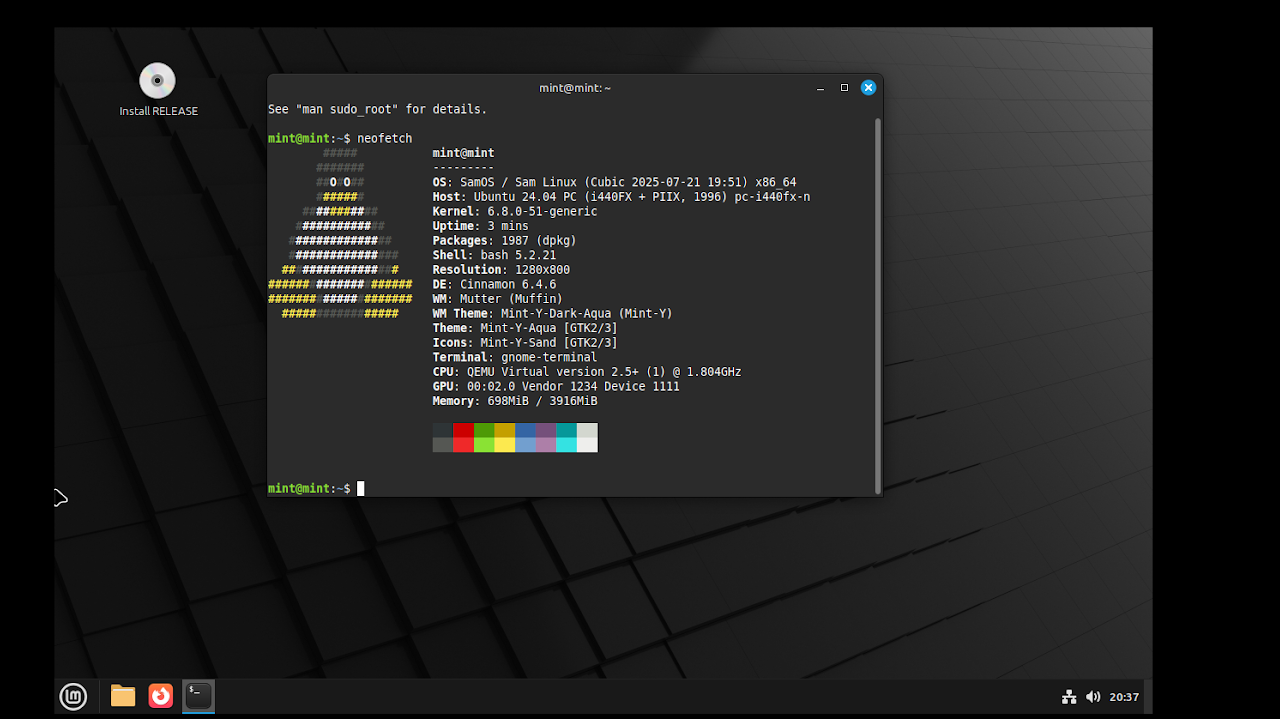Open the network connections tray icon
The height and width of the screenshot is (719, 1280).
[1068, 697]
